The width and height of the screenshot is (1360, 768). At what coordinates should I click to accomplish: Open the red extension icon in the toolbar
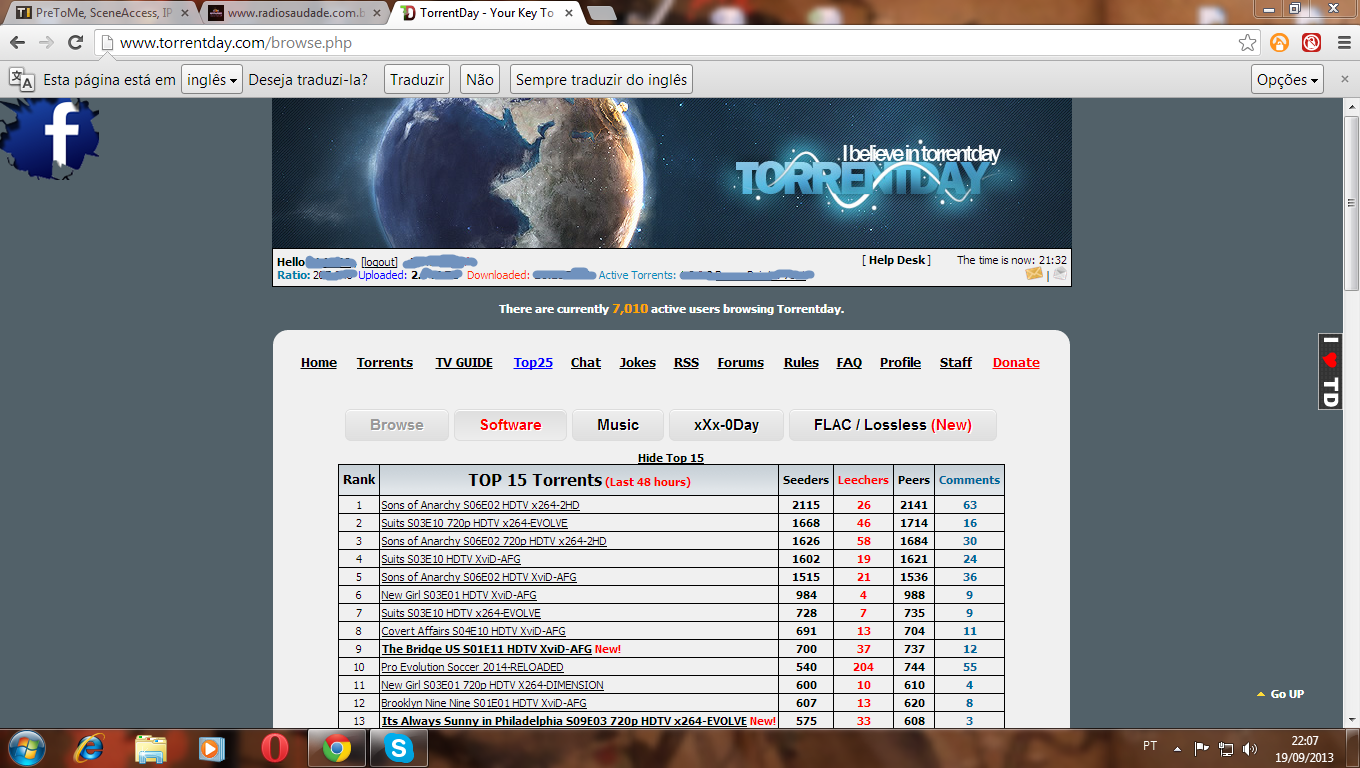(1312, 43)
